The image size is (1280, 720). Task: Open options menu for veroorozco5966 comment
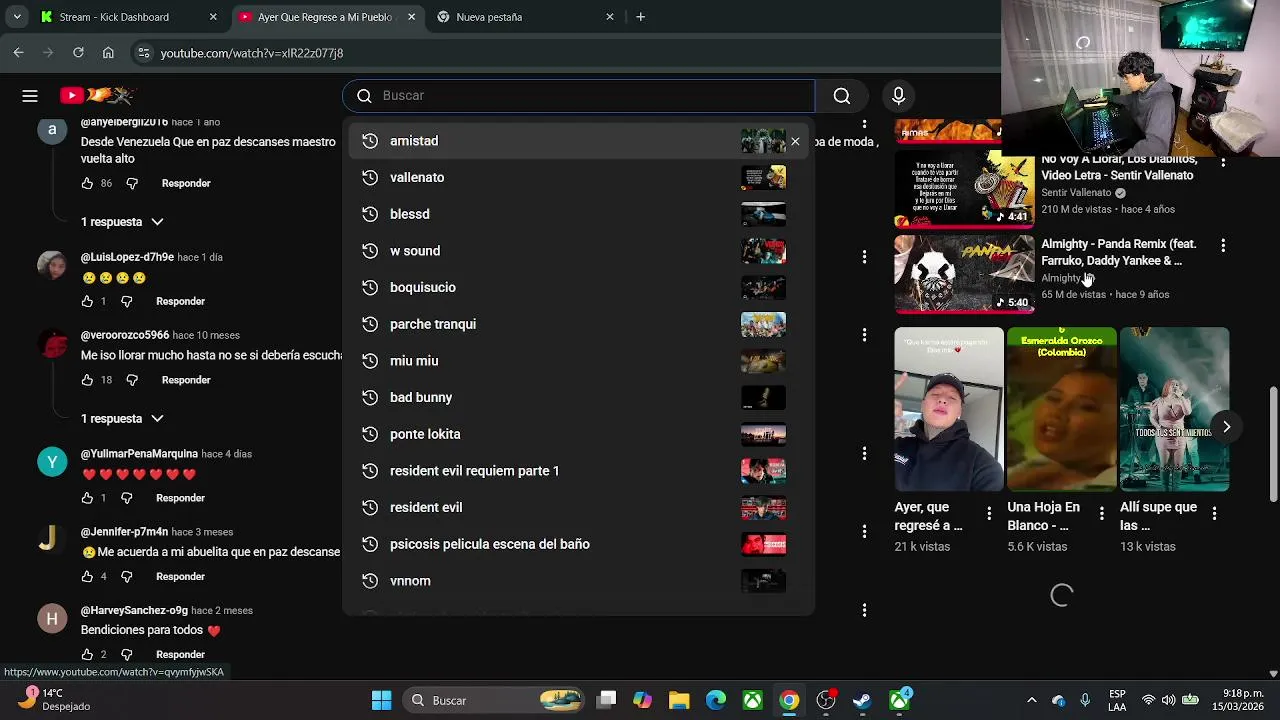[864, 335]
